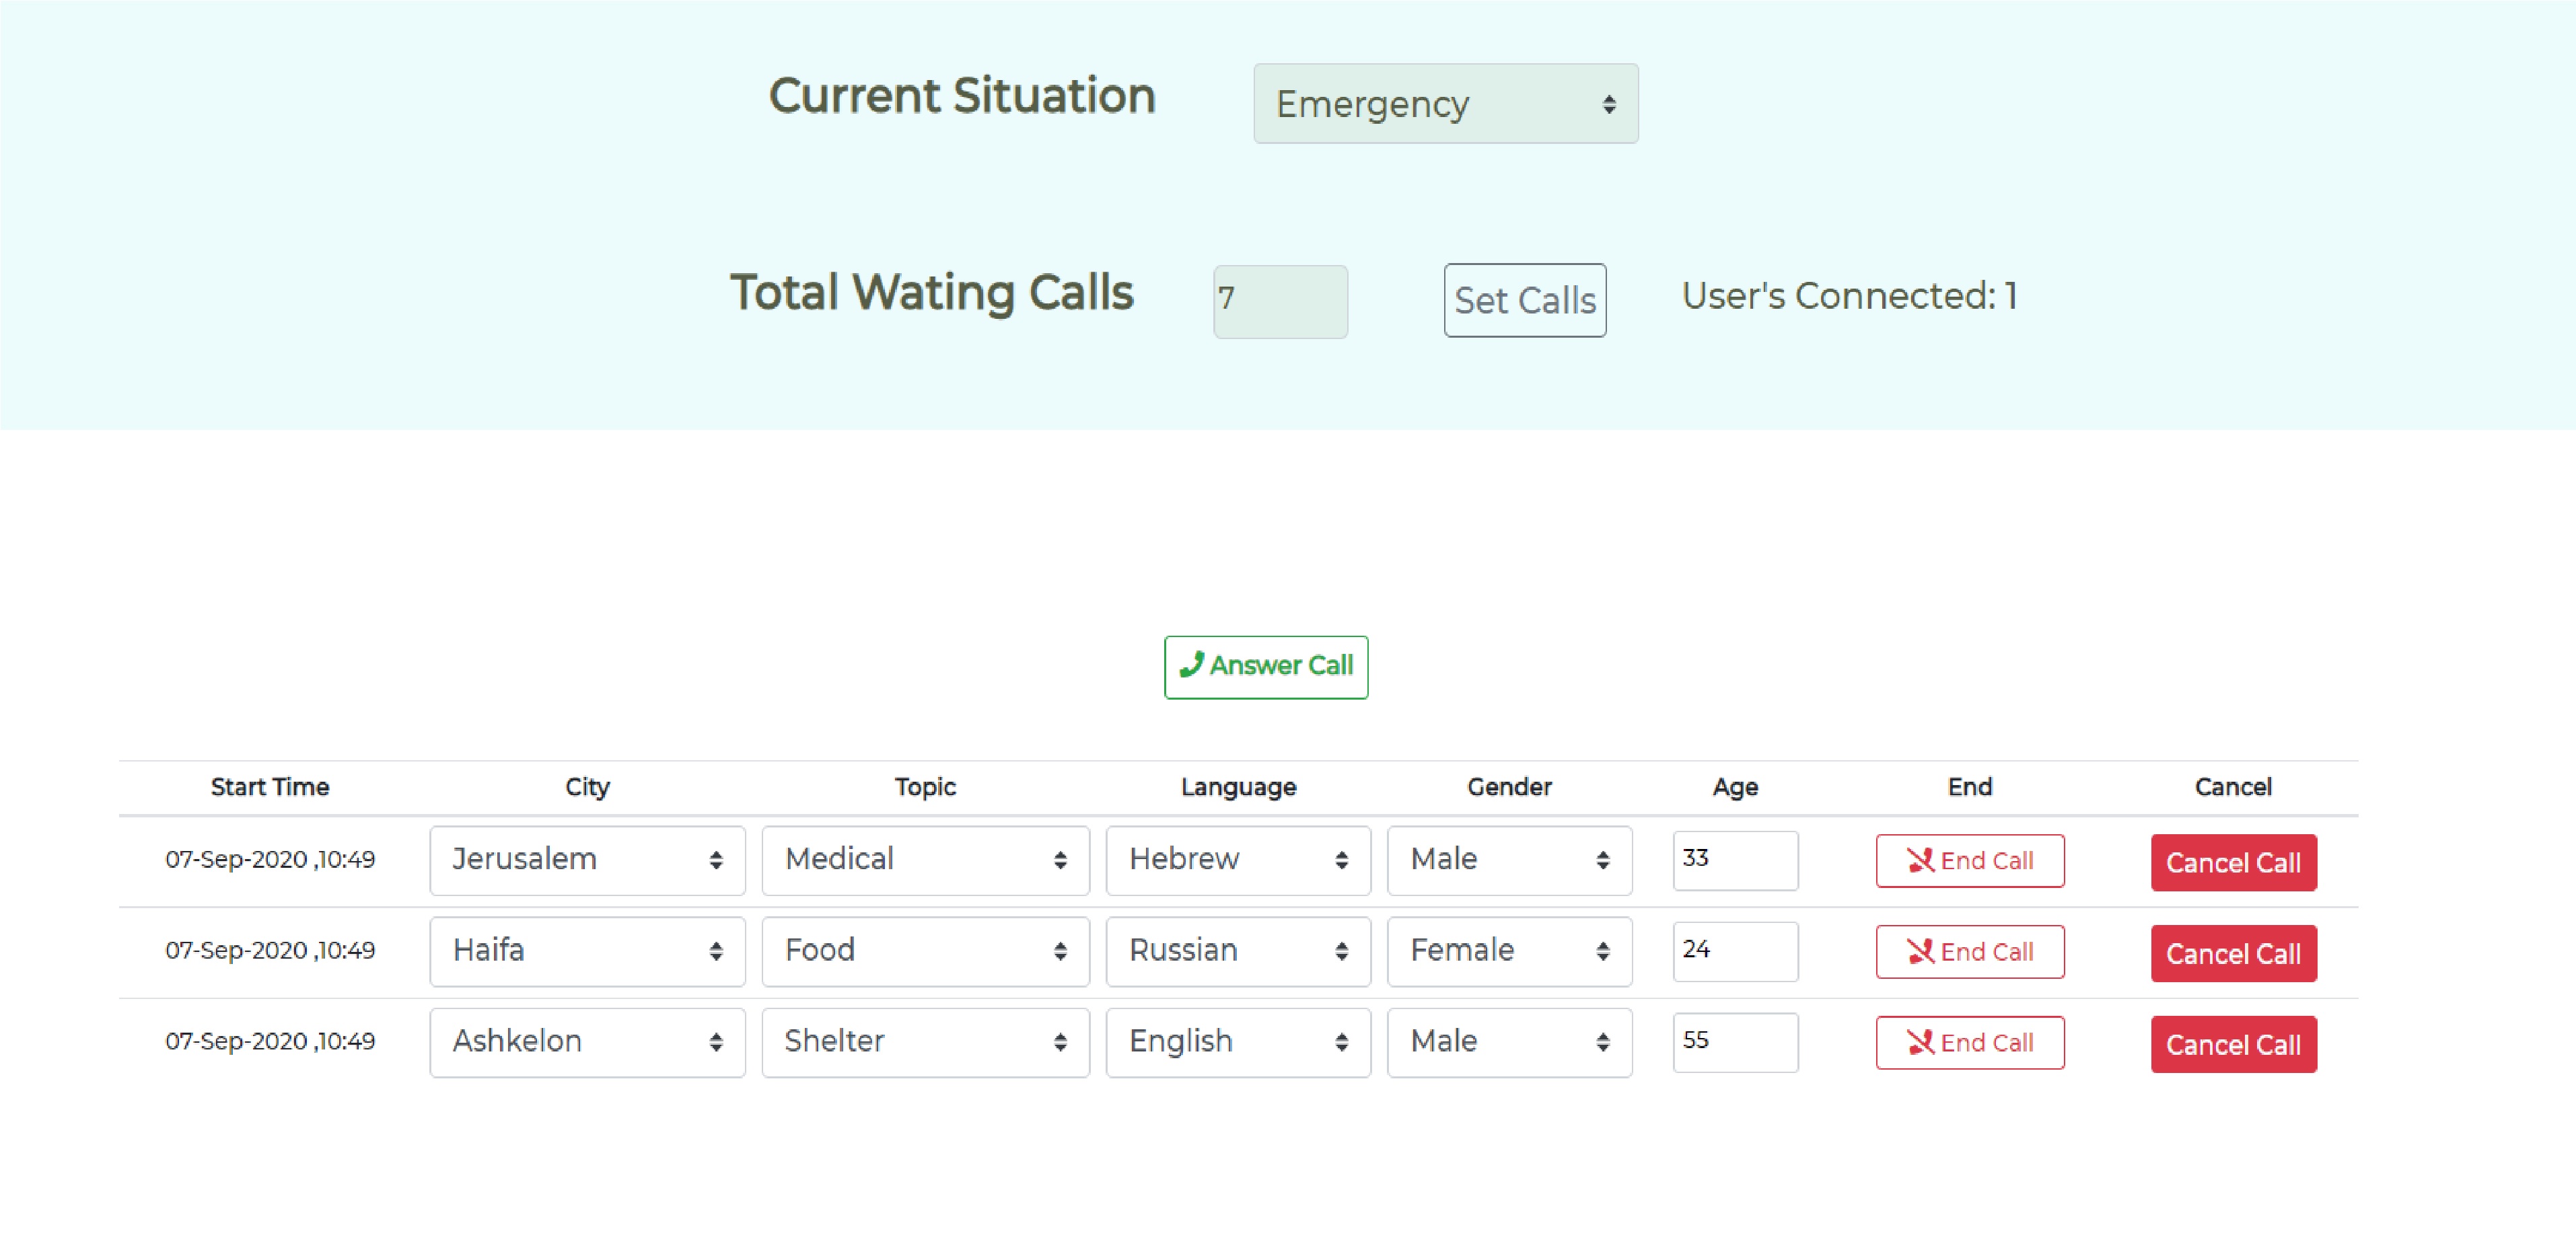Open the Current Situation Emergency dropdown

(x=1445, y=104)
